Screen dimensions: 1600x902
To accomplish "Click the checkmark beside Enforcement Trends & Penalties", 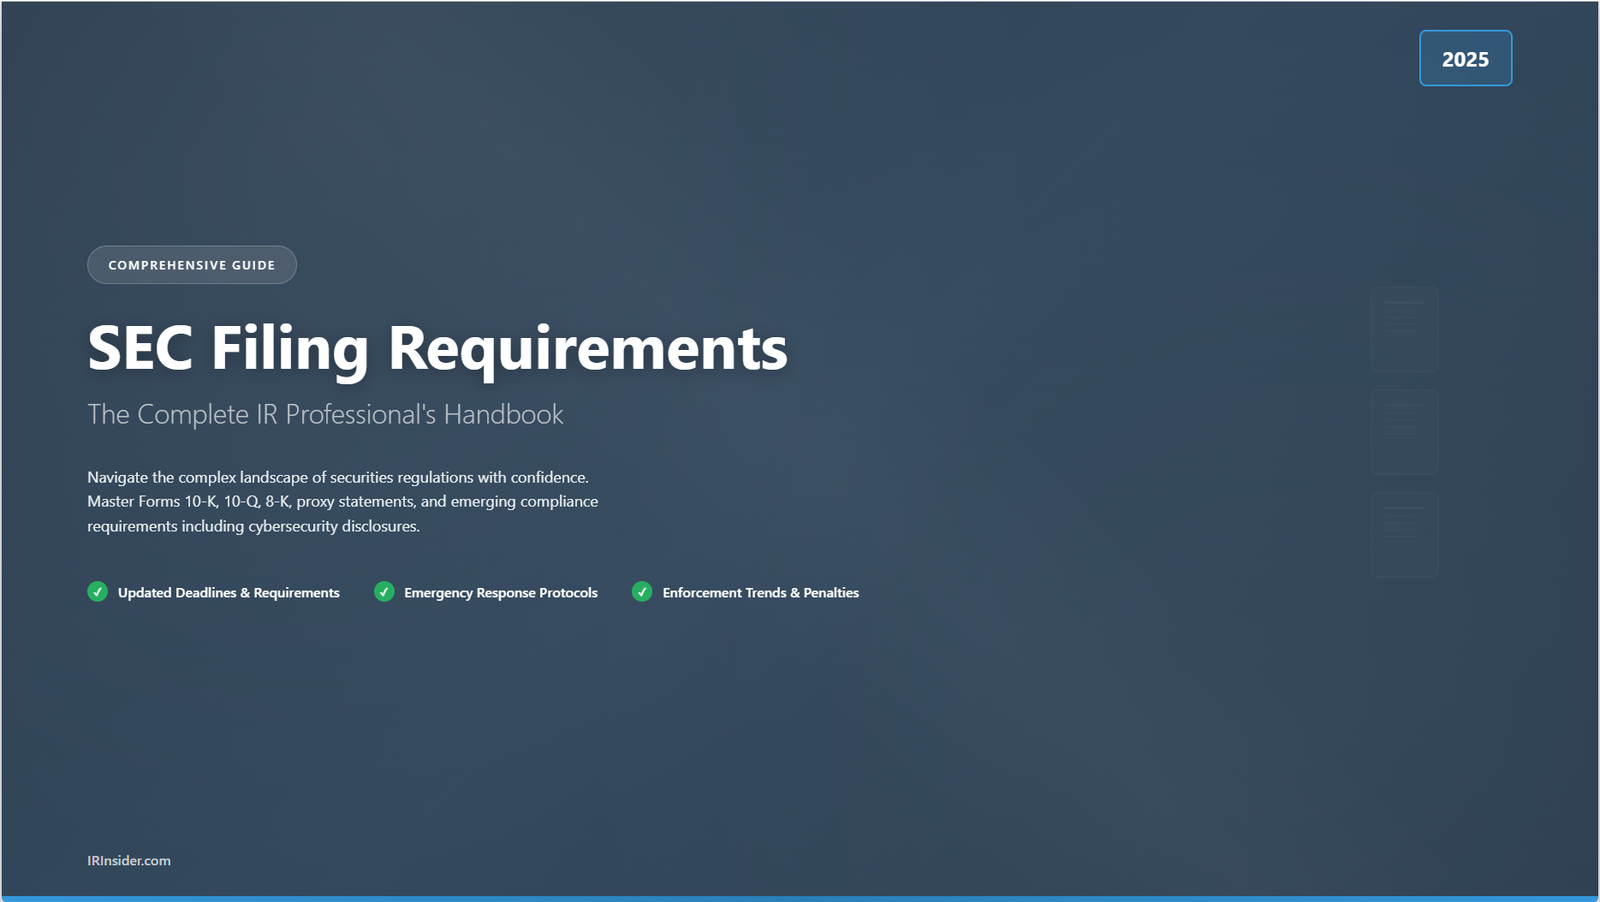I will coord(641,592).
